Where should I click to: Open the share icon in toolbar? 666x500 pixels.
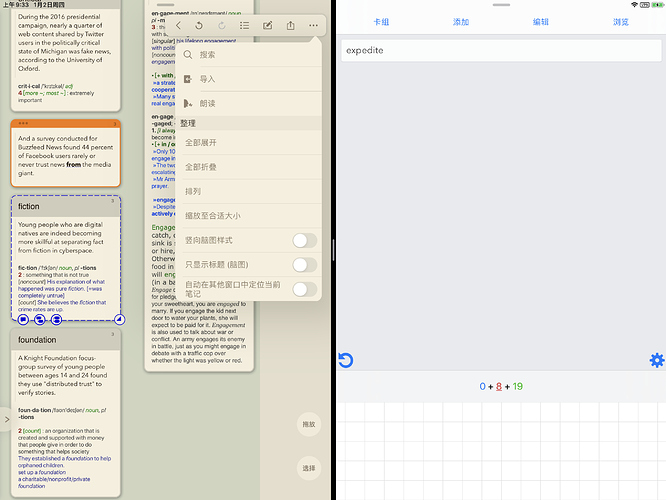click(x=291, y=25)
